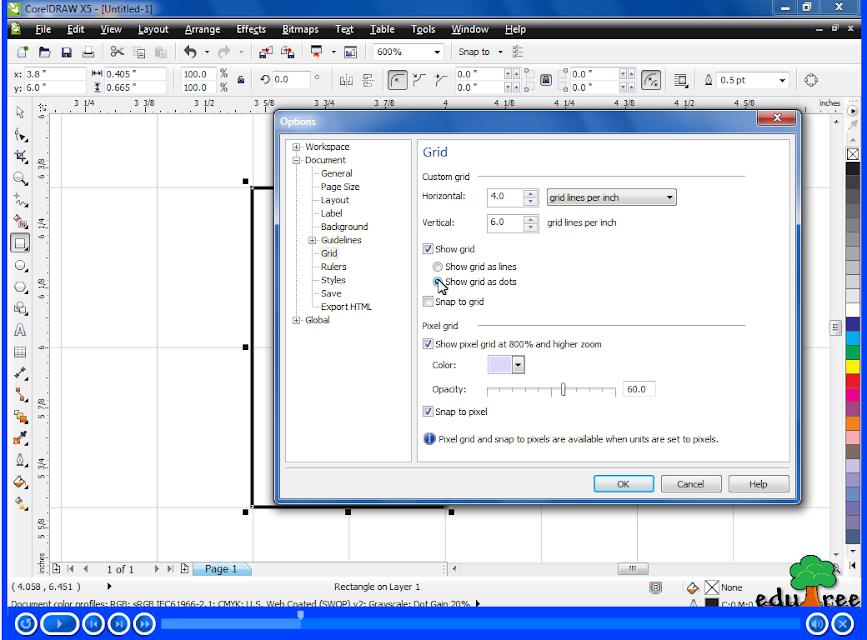
Task: Click the Horizontal grid value field
Action: click(505, 196)
